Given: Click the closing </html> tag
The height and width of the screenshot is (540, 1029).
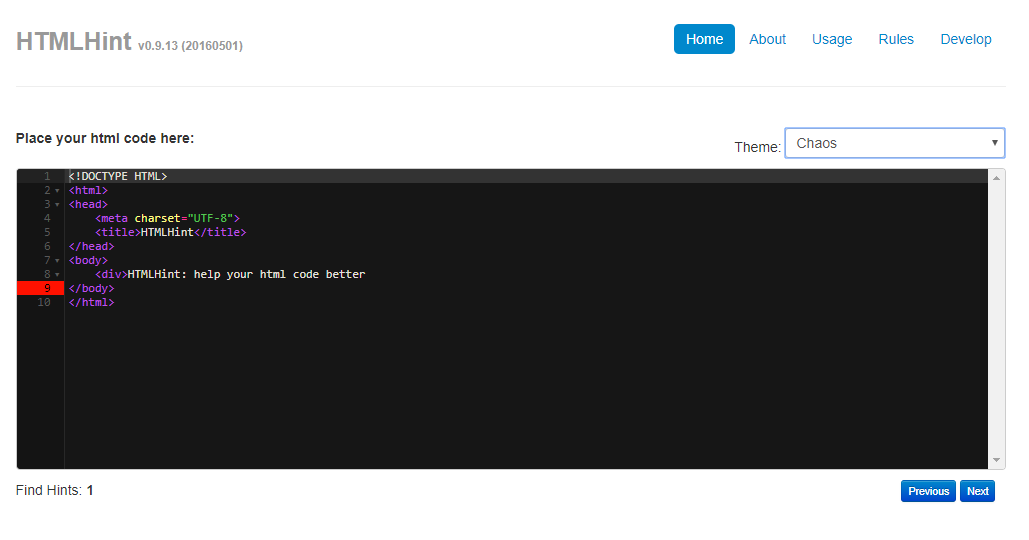Looking at the screenshot, I should pyautogui.click(x=91, y=302).
